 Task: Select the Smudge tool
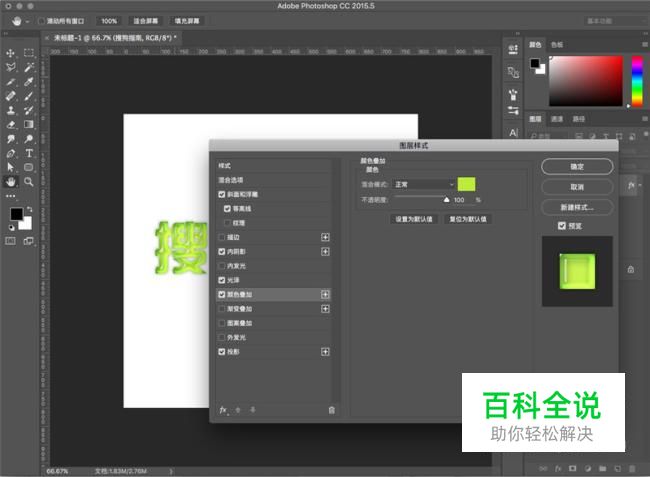[x=10, y=139]
